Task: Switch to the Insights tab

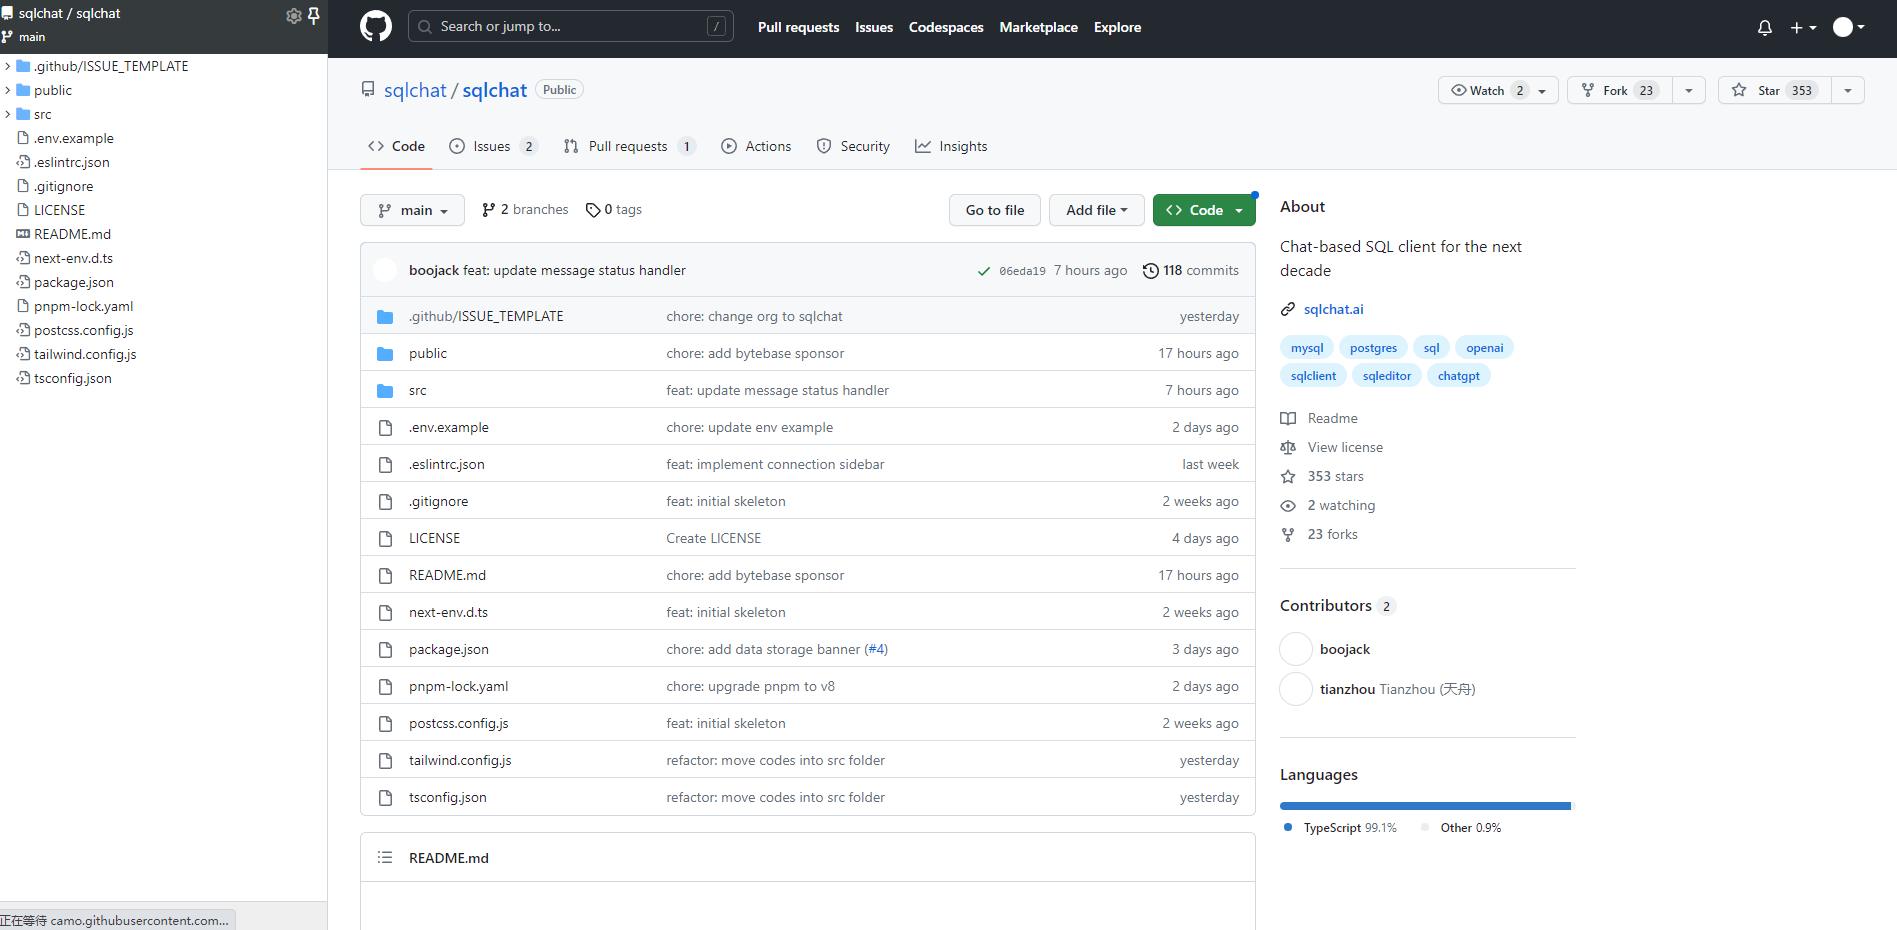Action: tap(951, 146)
